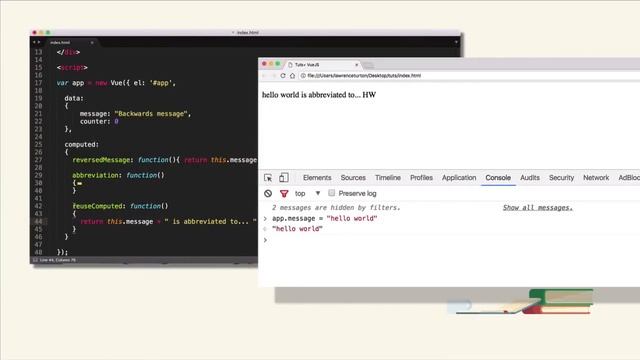
Task: Open the Audits tab
Action: pyautogui.click(x=530, y=178)
